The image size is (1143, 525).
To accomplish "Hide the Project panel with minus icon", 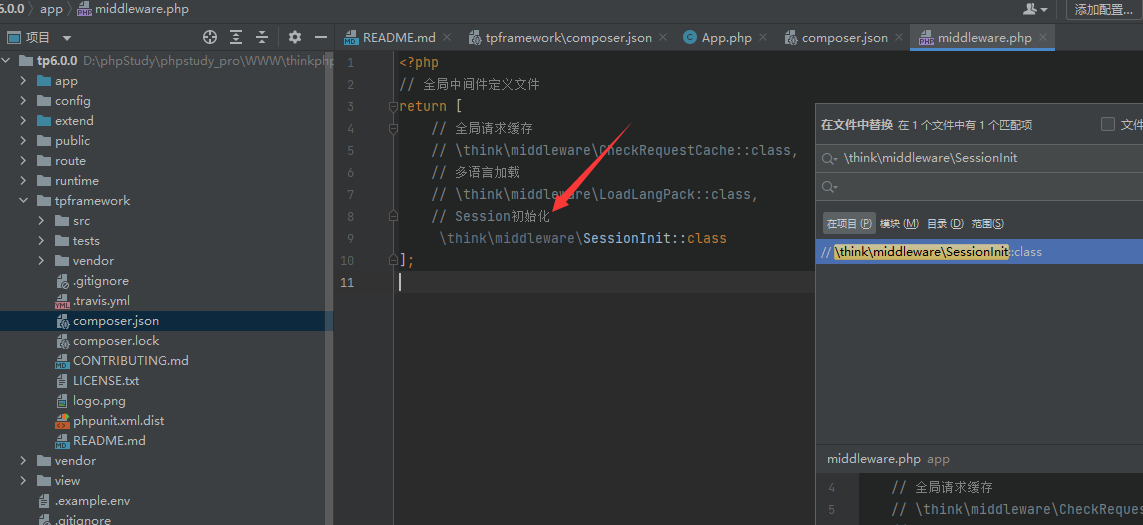I will 321,37.
